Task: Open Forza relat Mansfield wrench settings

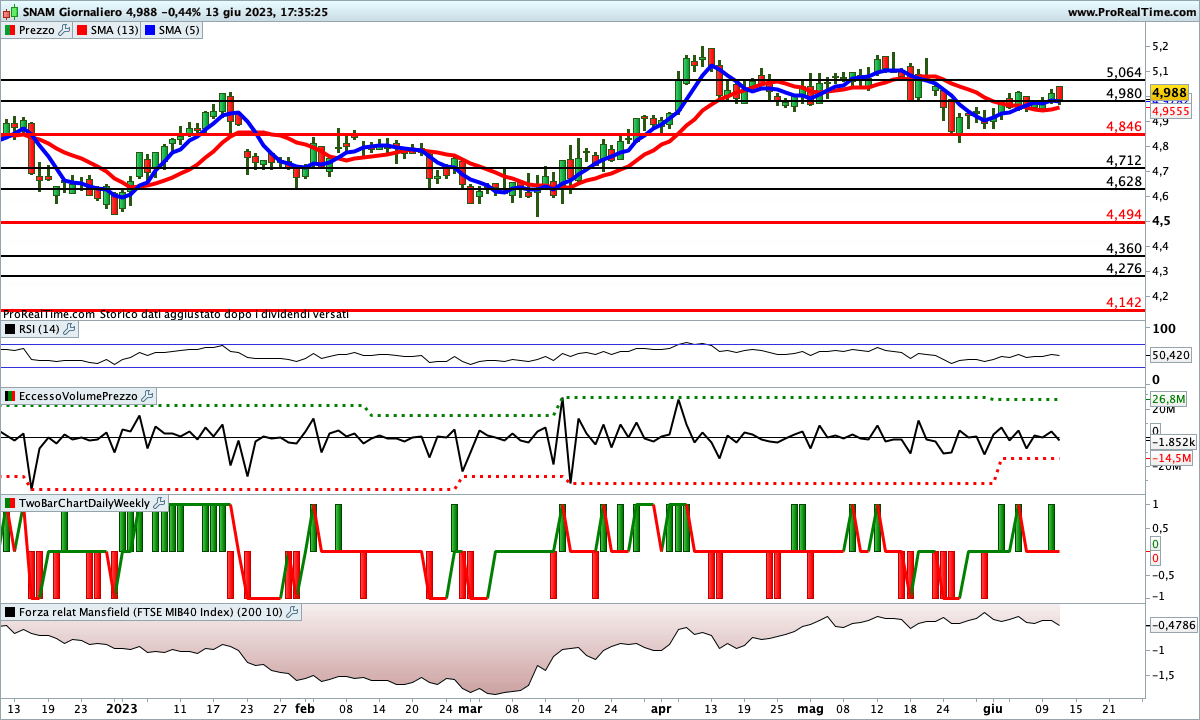Action: [x=292, y=612]
